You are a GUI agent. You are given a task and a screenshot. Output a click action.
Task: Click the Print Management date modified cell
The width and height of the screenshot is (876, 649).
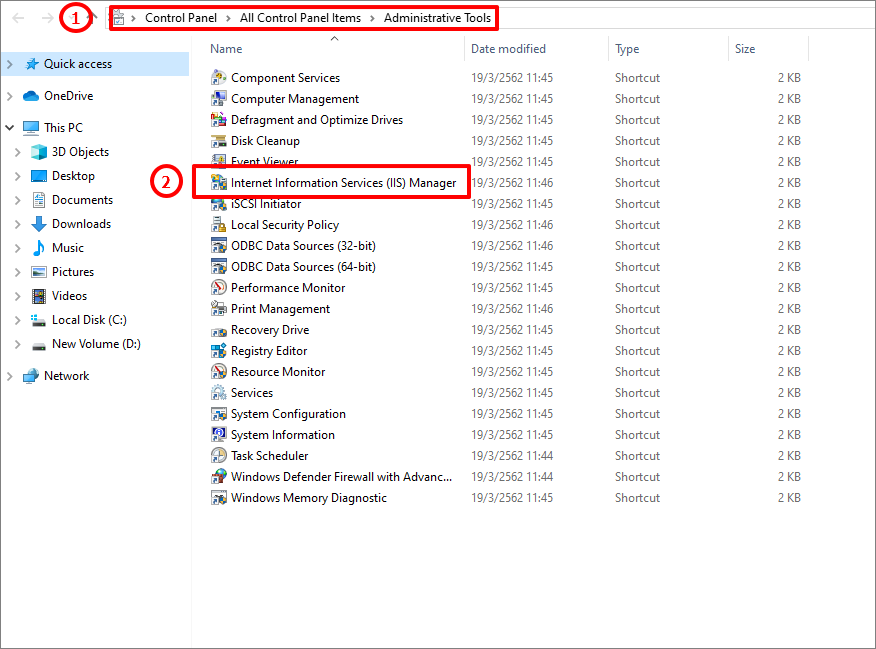pyautogui.click(x=512, y=309)
